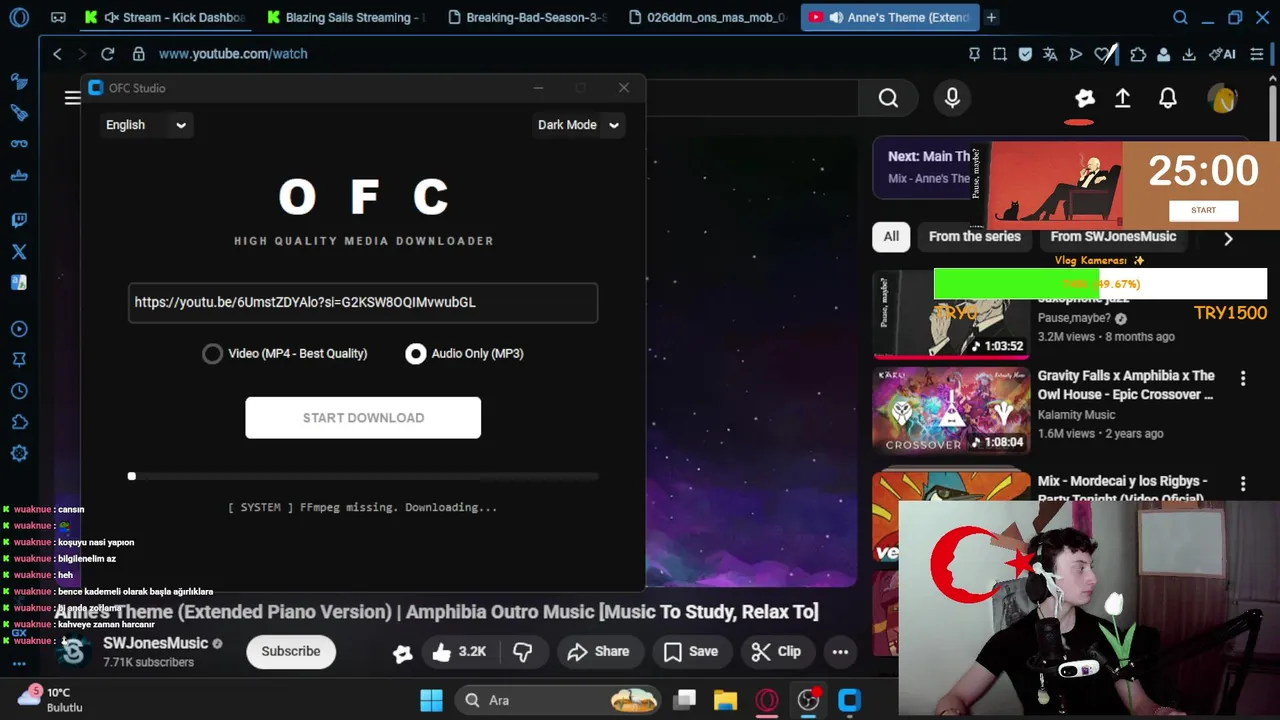Take a snapshot with the toolbar capture icon
The height and width of the screenshot is (720, 1280).
(999, 54)
